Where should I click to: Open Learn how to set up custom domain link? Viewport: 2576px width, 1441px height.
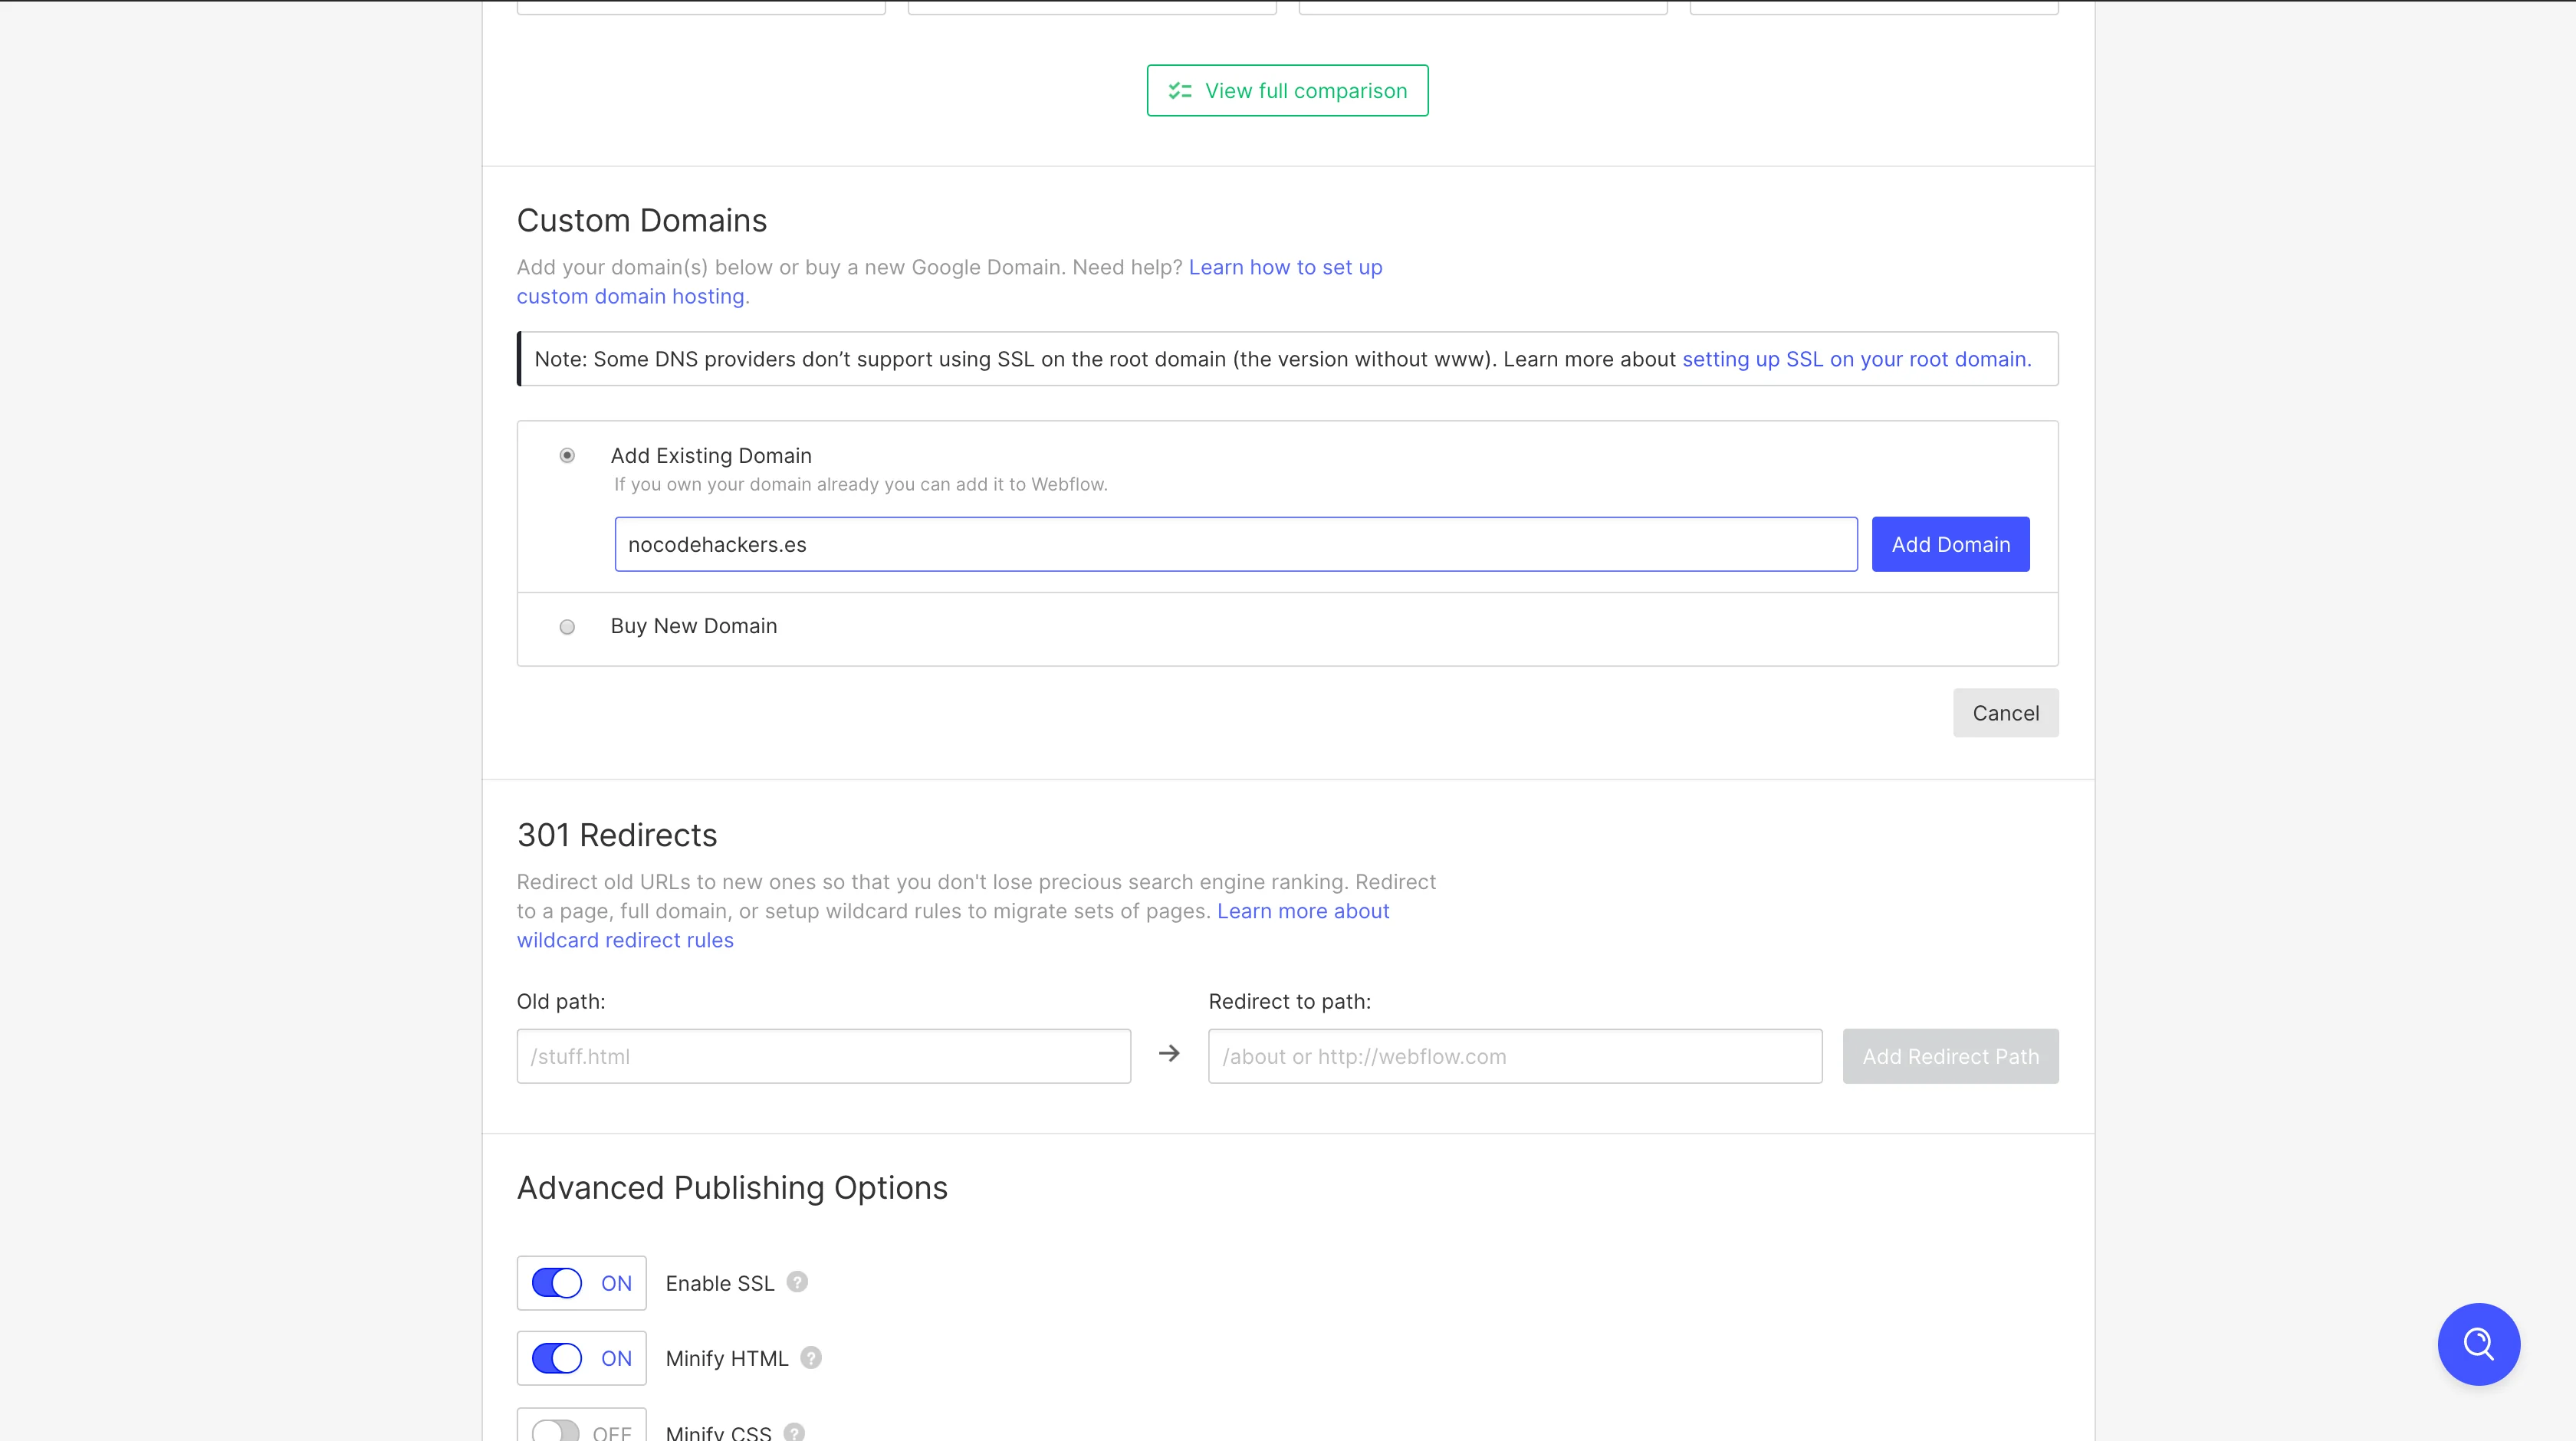(1284, 268)
